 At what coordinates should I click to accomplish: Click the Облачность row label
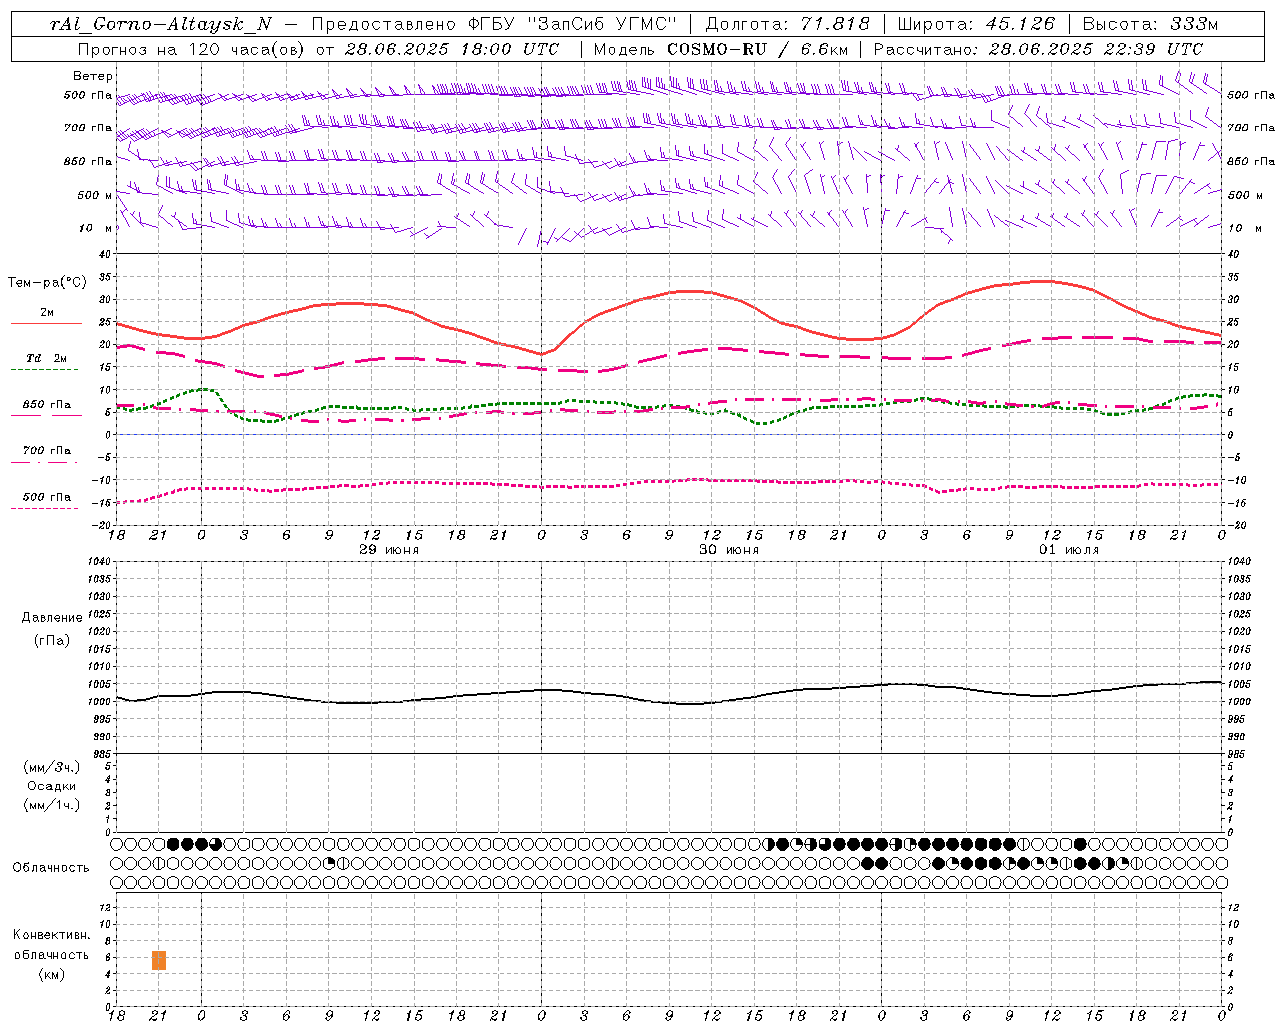tap(51, 867)
